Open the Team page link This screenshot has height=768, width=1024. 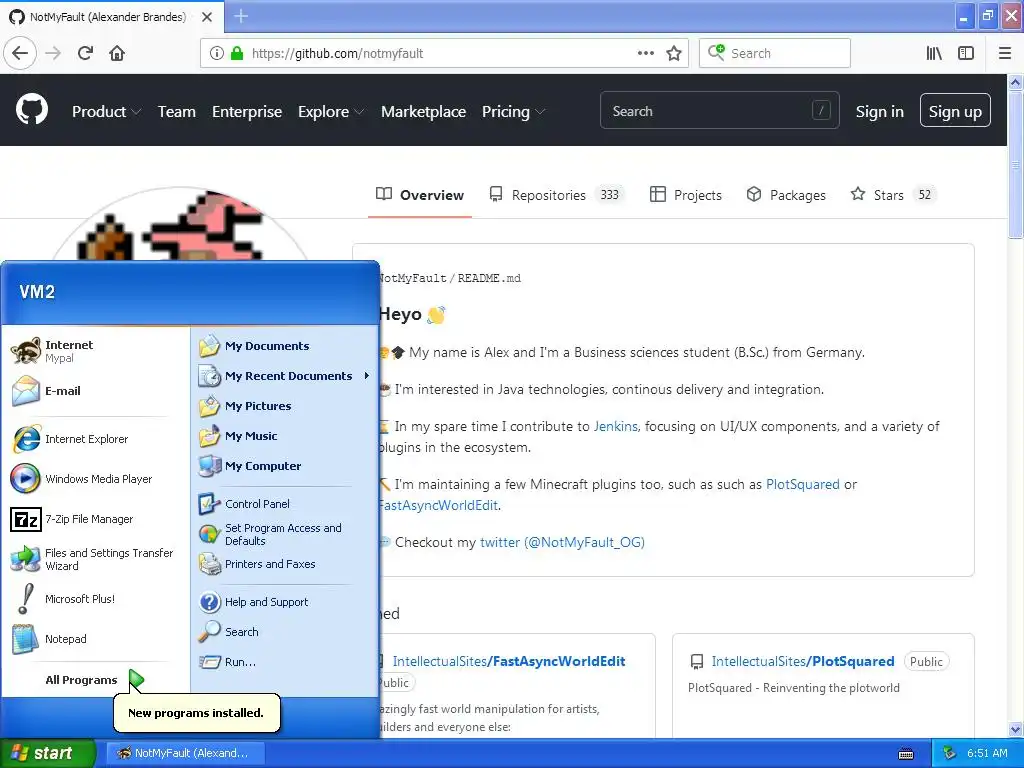pyautogui.click(x=176, y=112)
